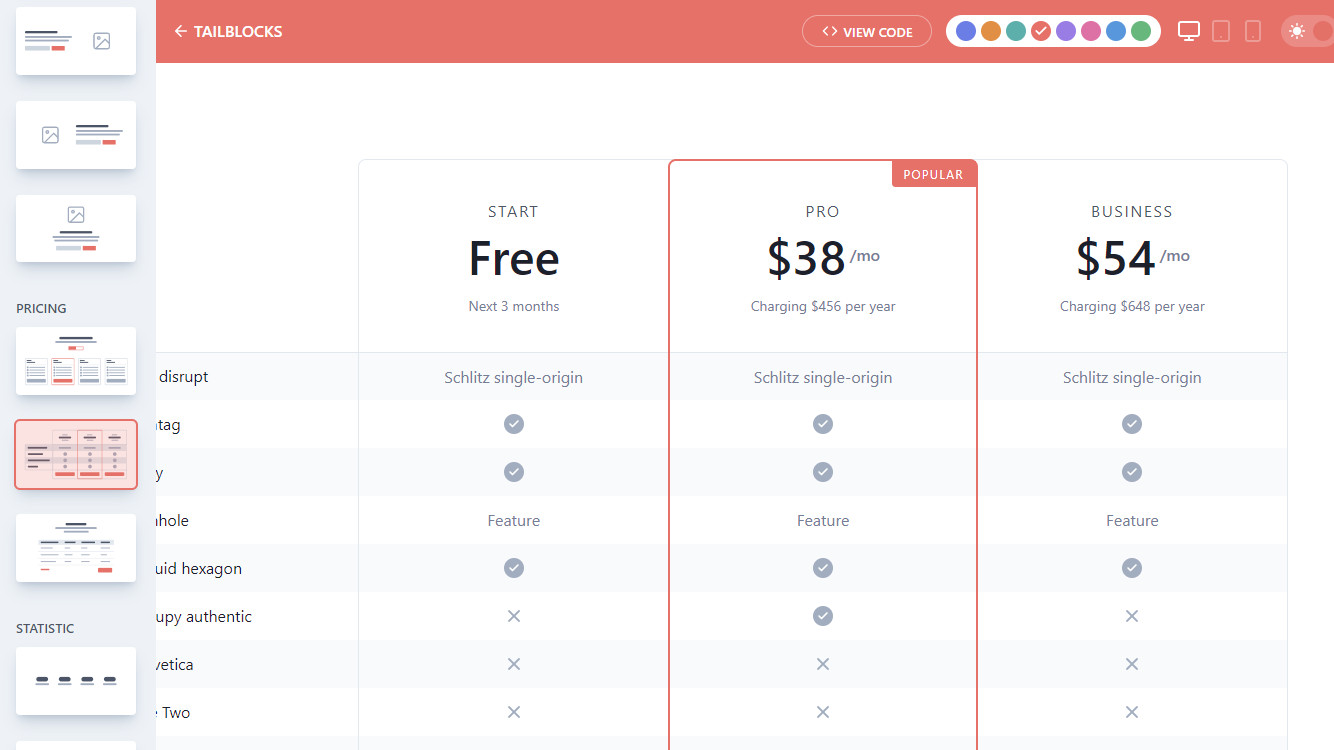Select the statistic block thumbnail
1334x750 pixels.
coord(76,681)
